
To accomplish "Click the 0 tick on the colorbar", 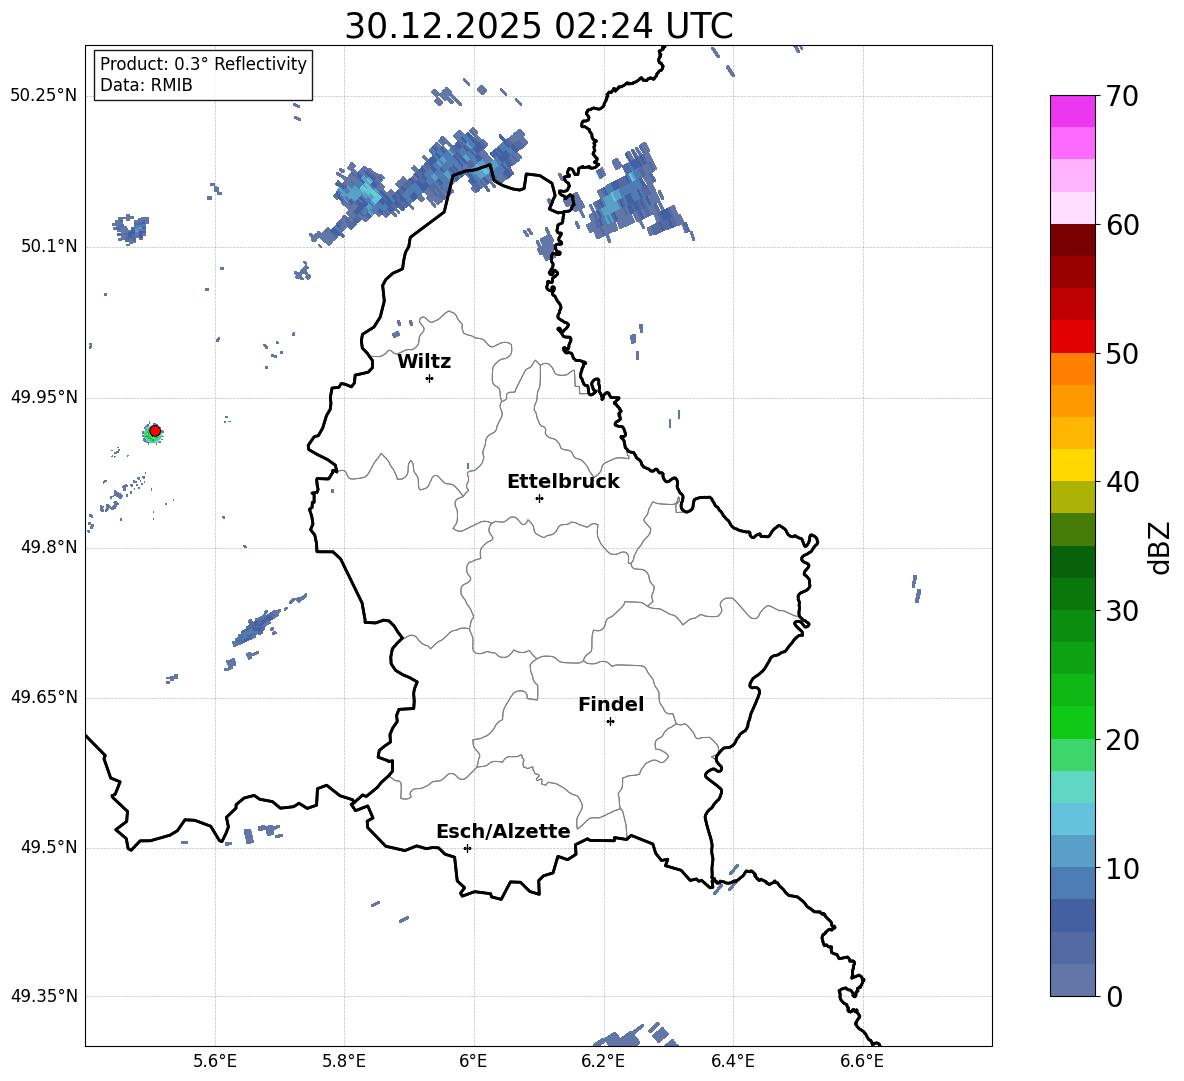I will (1114, 997).
